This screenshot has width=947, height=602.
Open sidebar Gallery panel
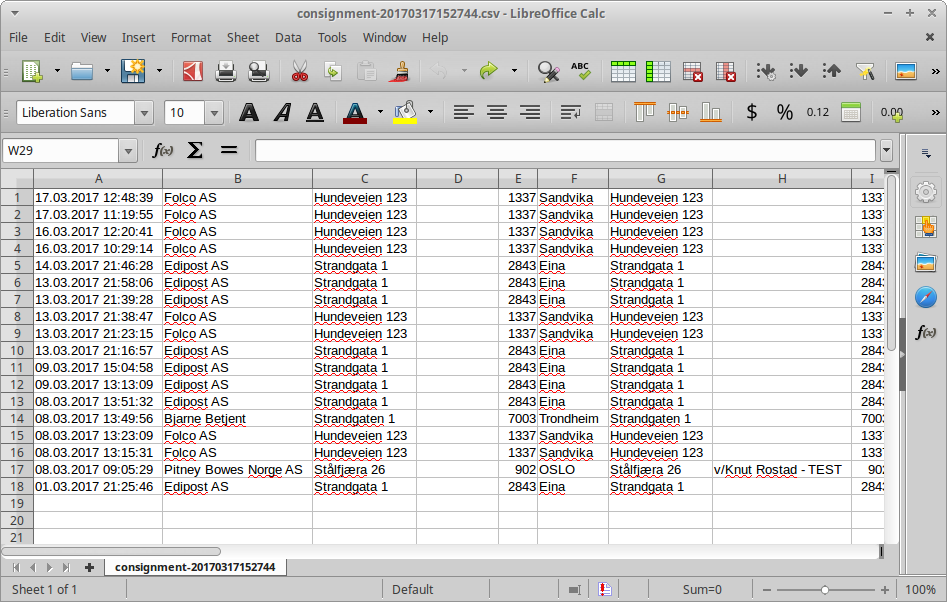point(925,263)
